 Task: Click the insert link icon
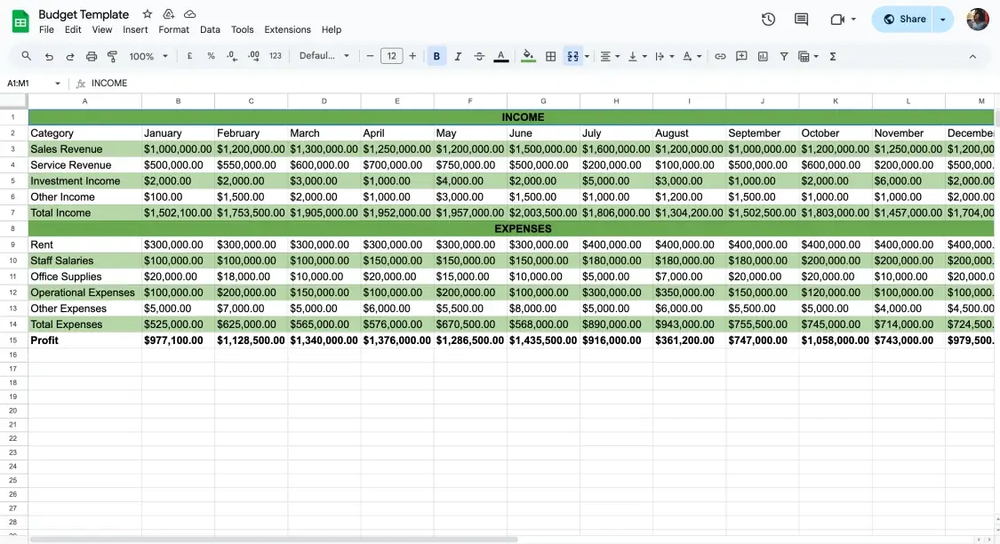pos(720,57)
